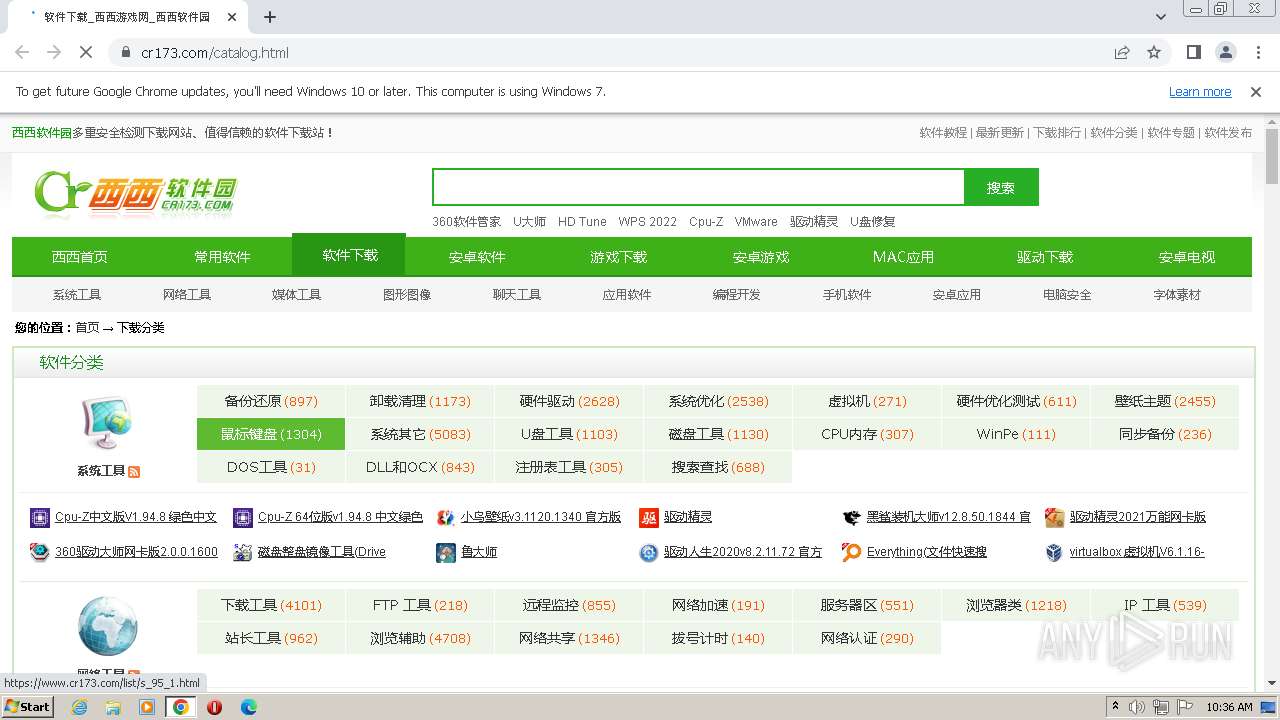Click the 小鸟壁纸 app icon
The height and width of the screenshot is (720, 1280).
pos(445,517)
